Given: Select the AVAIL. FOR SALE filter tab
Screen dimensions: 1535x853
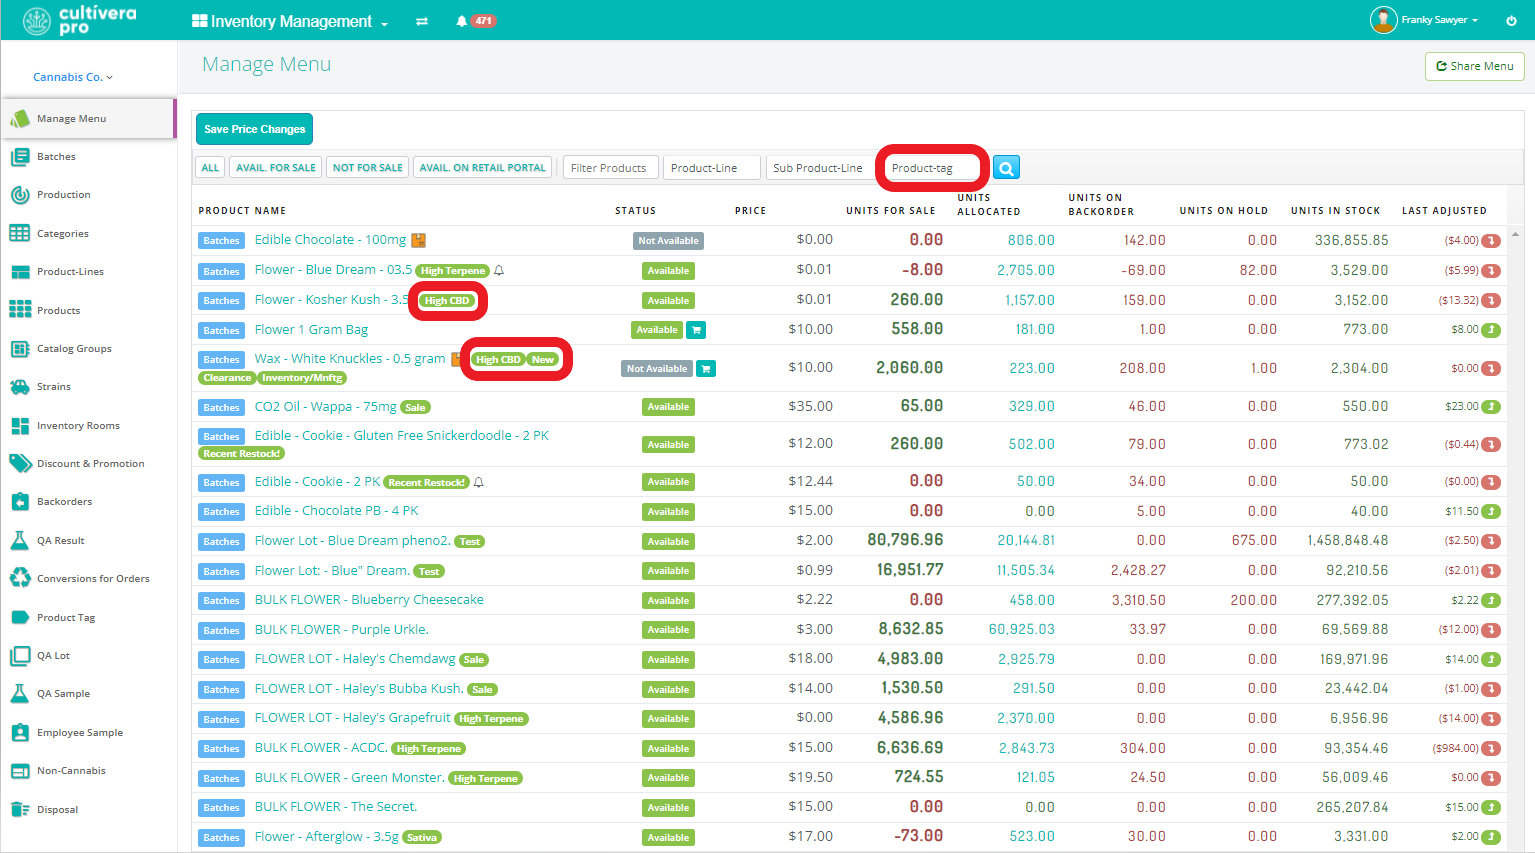Looking at the screenshot, I should (x=275, y=168).
